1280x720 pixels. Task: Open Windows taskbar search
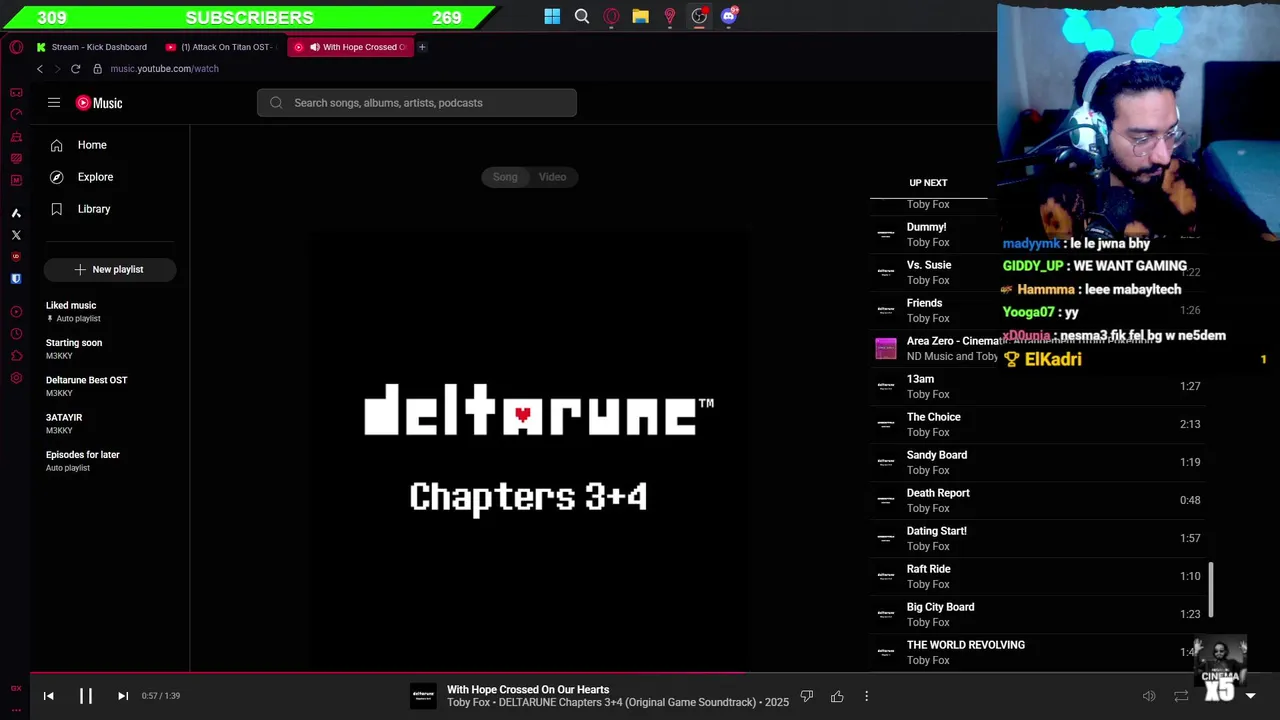[582, 16]
